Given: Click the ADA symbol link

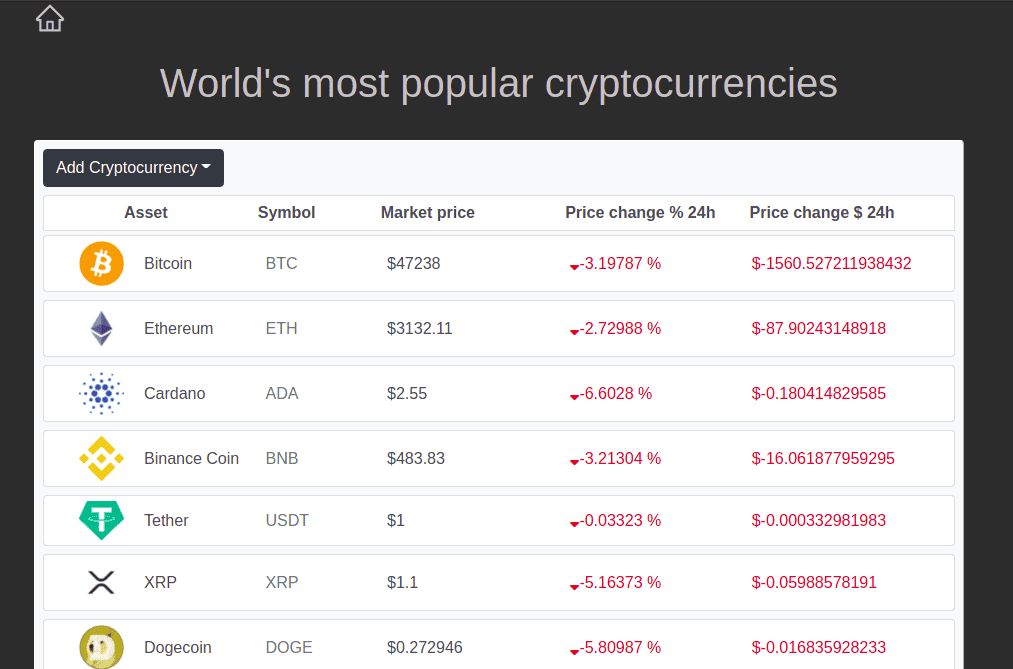Looking at the screenshot, I should coord(281,393).
